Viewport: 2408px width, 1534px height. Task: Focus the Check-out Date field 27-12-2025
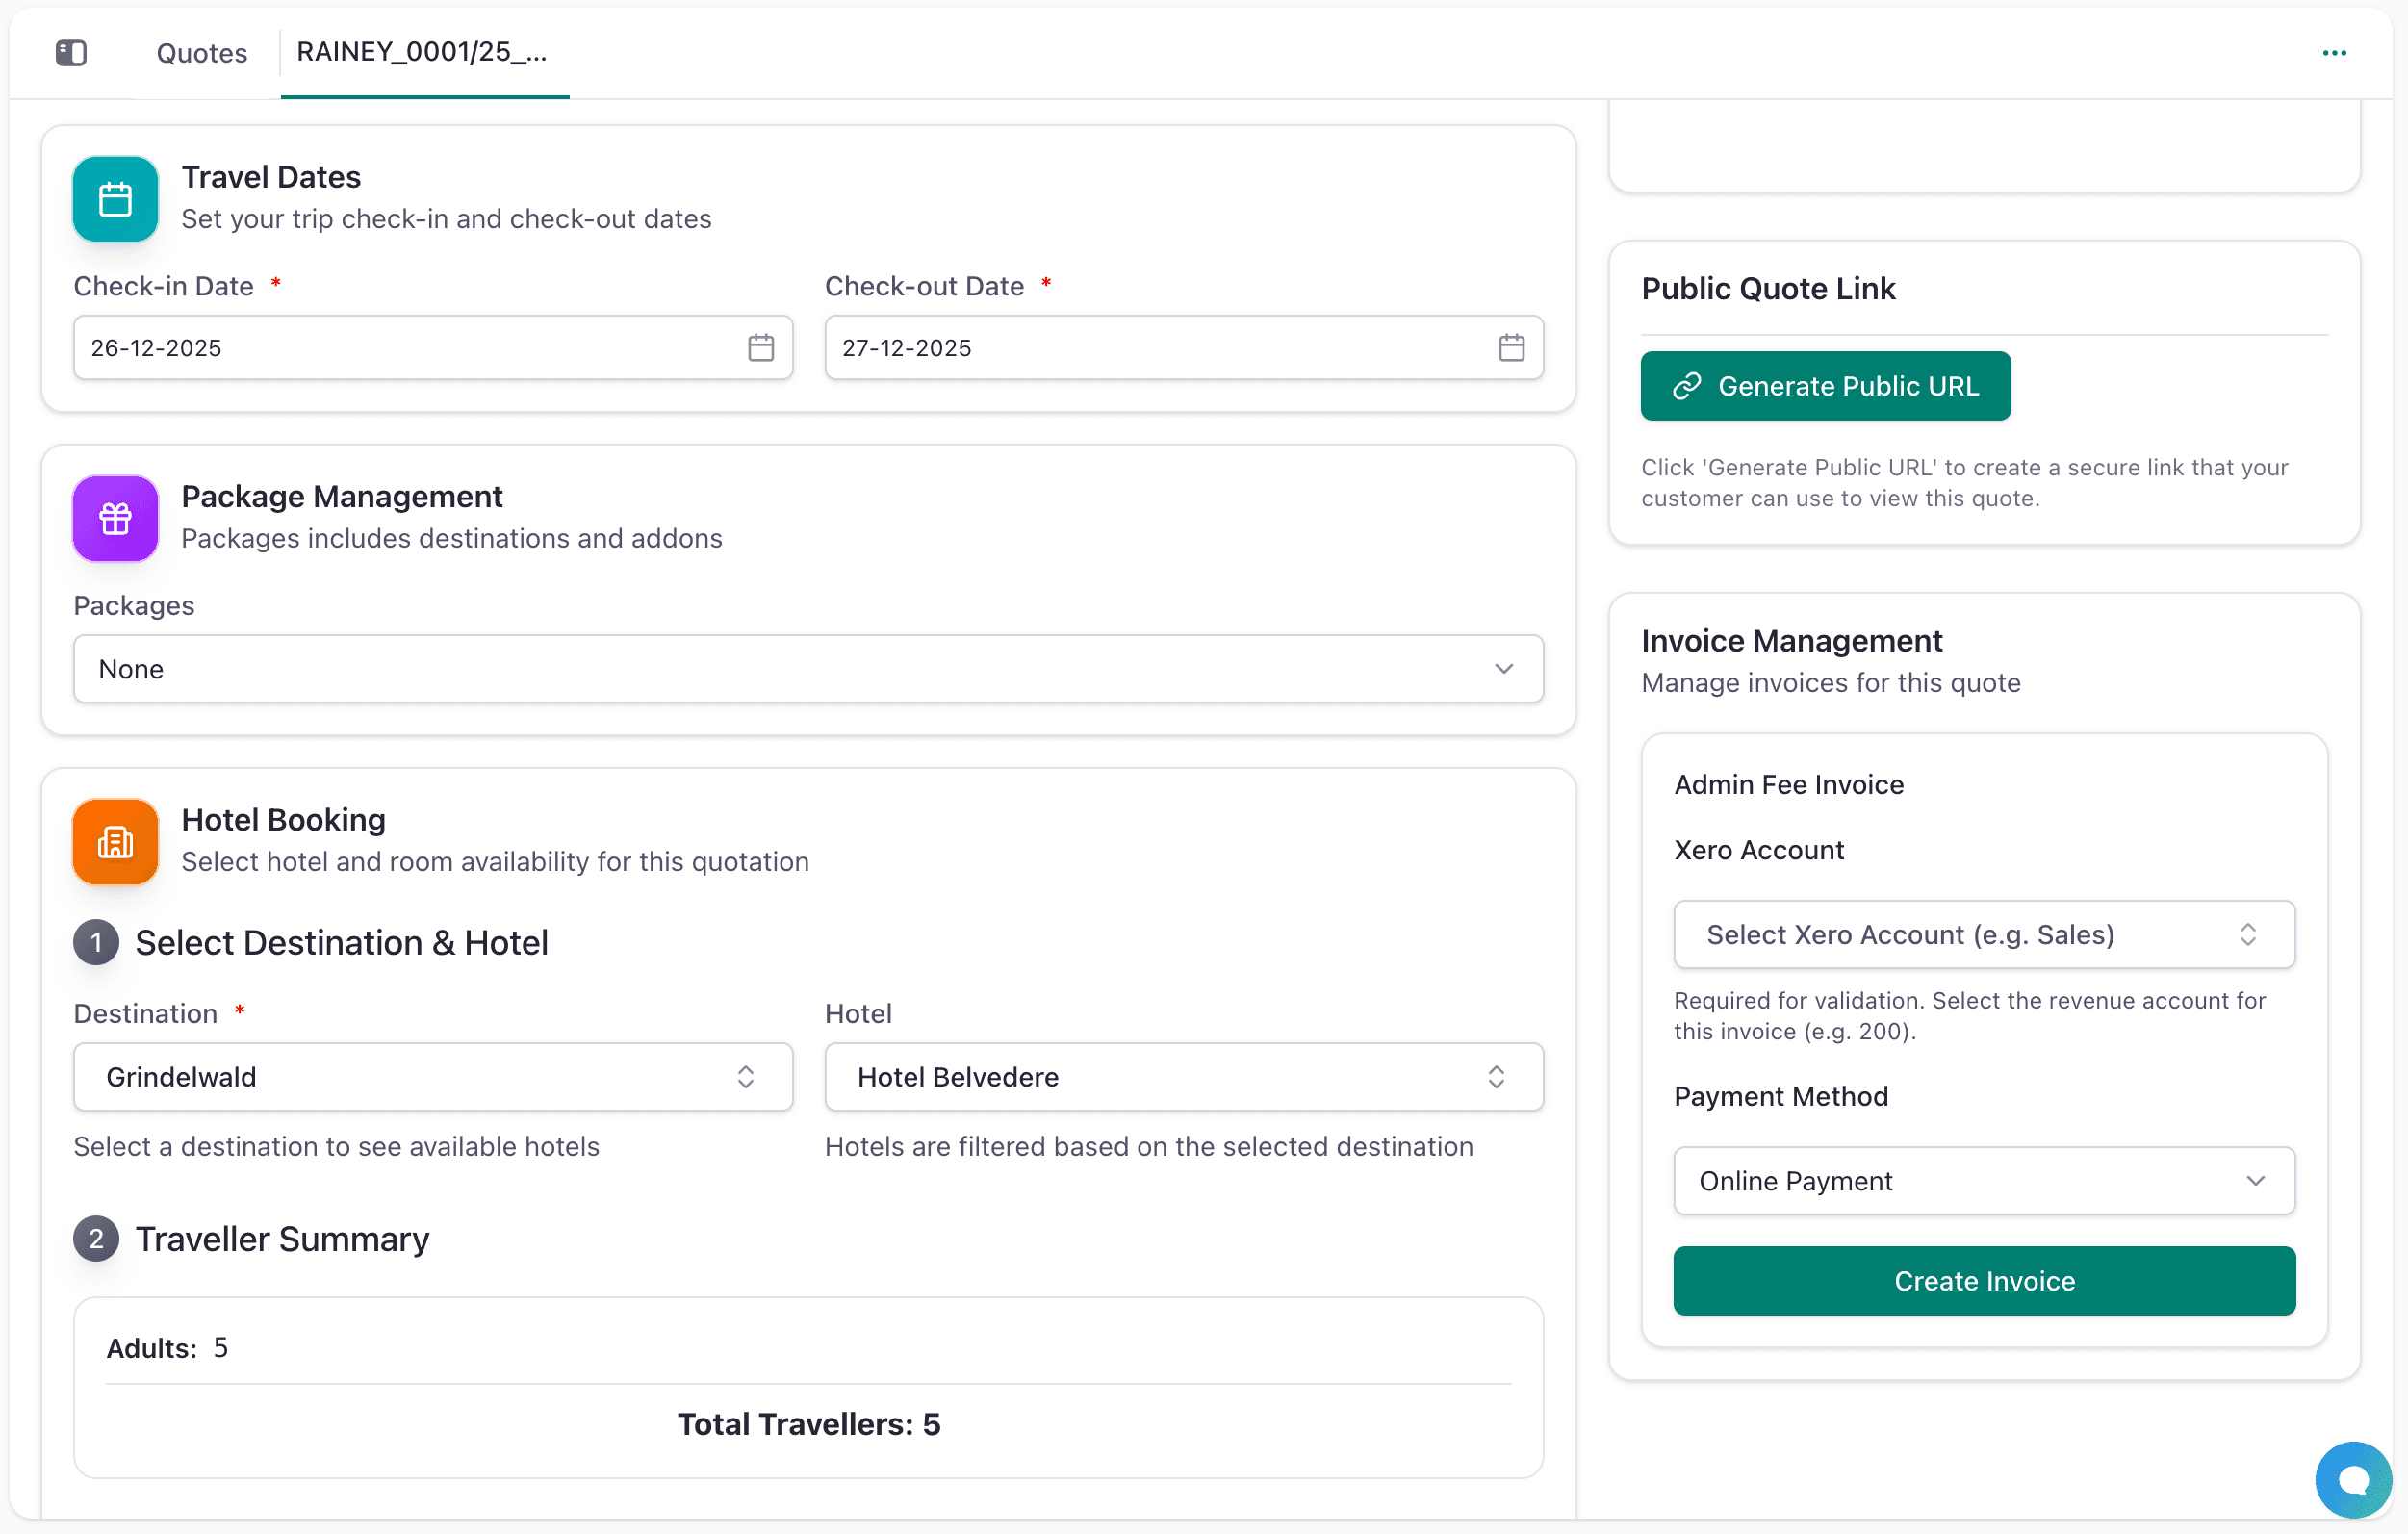coord(1183,347)
